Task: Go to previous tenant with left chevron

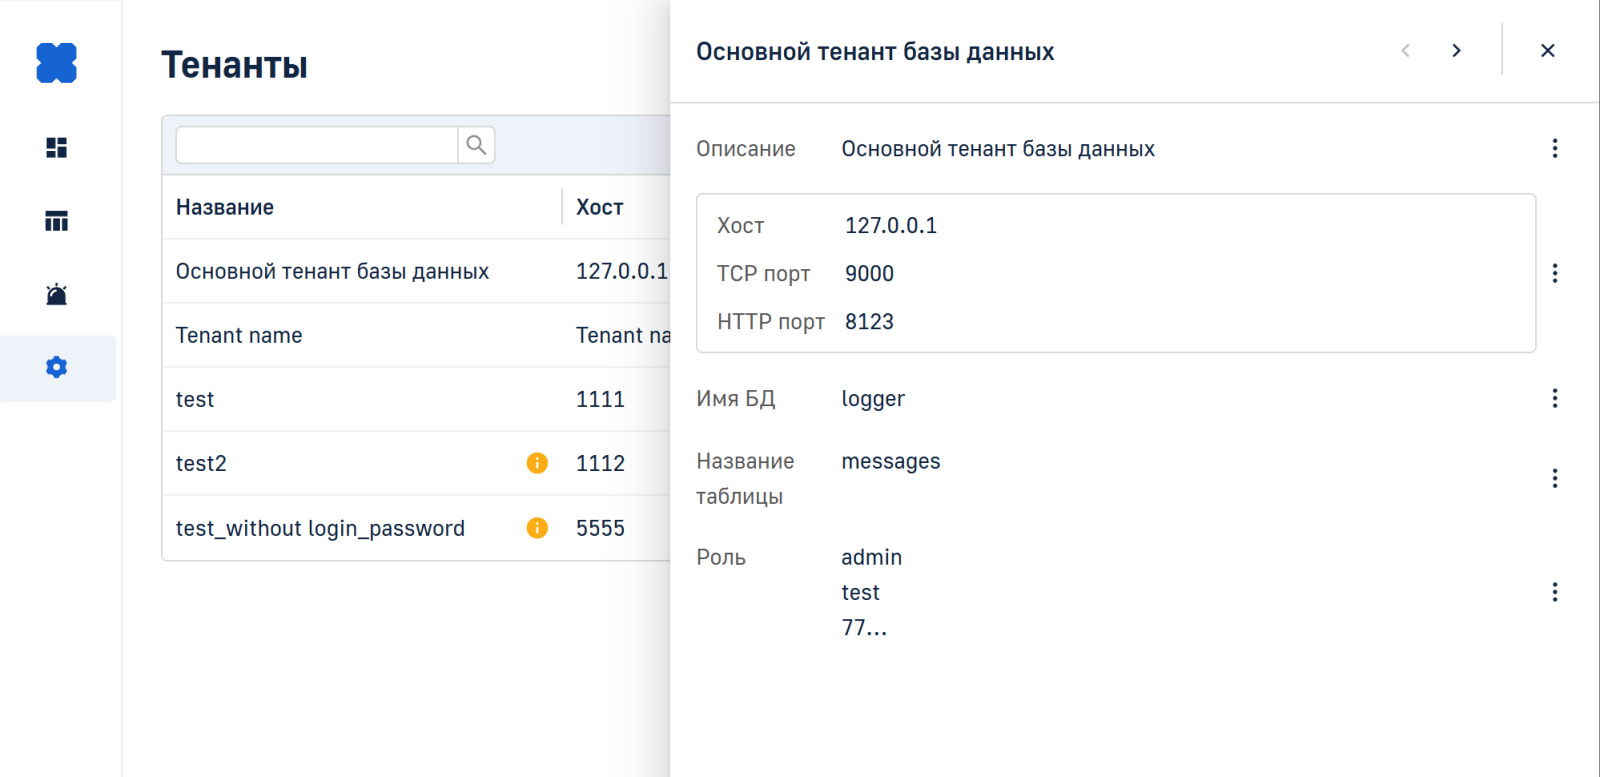Action: pos(1405,51)
